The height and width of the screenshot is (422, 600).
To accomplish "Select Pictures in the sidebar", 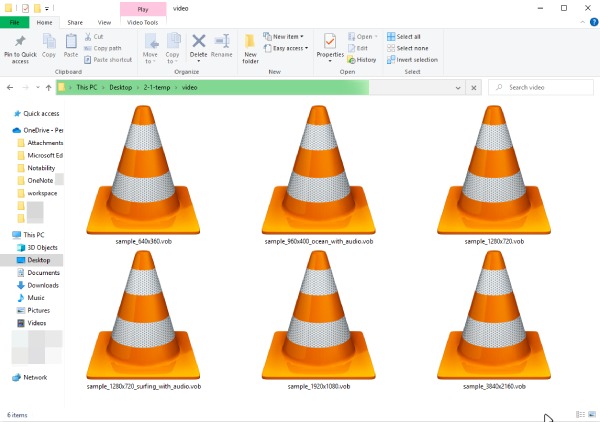I will [x=34, y=310].
